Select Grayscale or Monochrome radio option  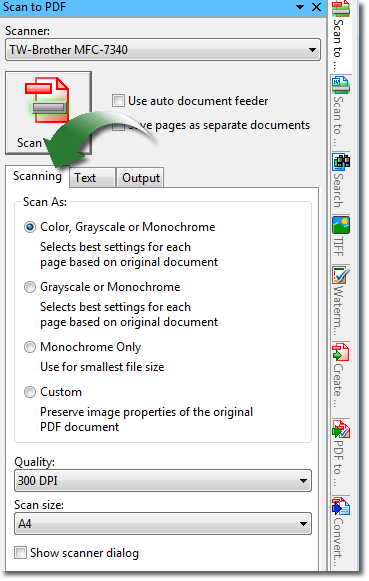(30, 287)
